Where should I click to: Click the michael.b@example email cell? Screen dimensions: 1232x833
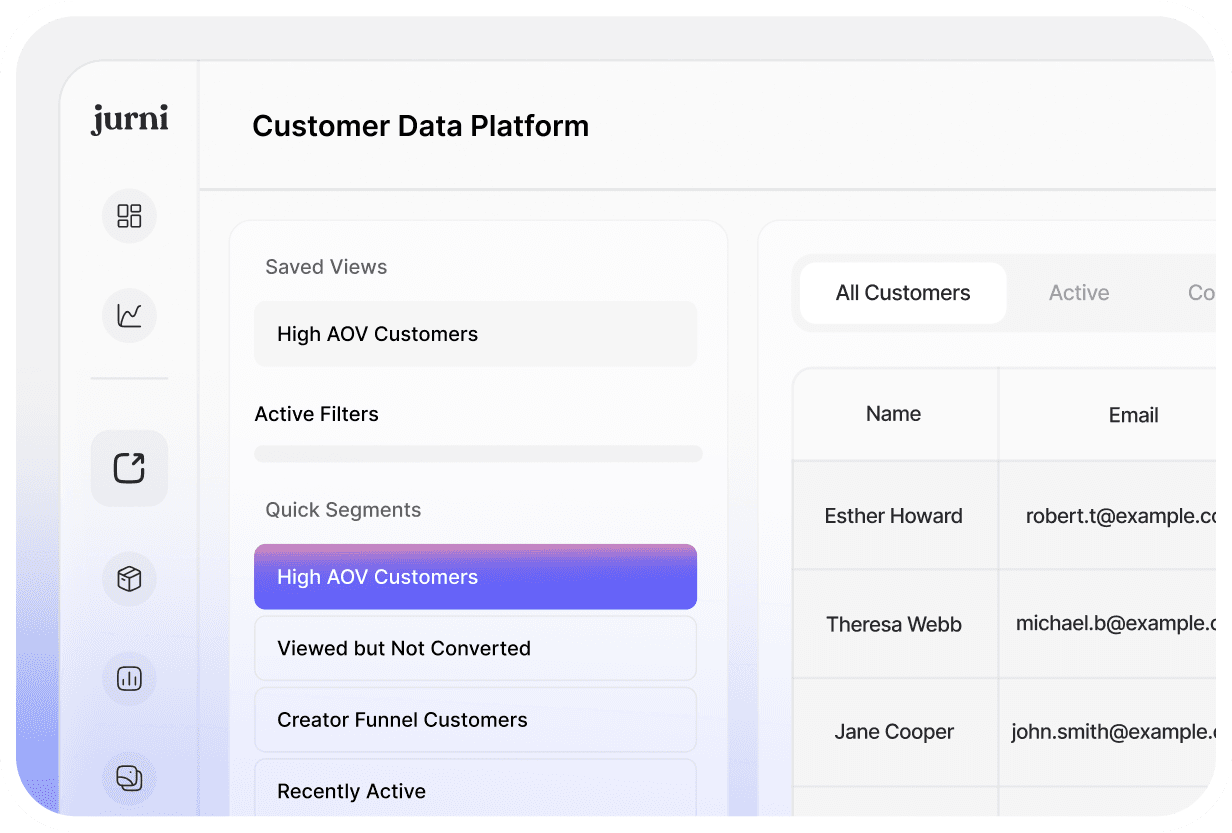[1107, 624]
